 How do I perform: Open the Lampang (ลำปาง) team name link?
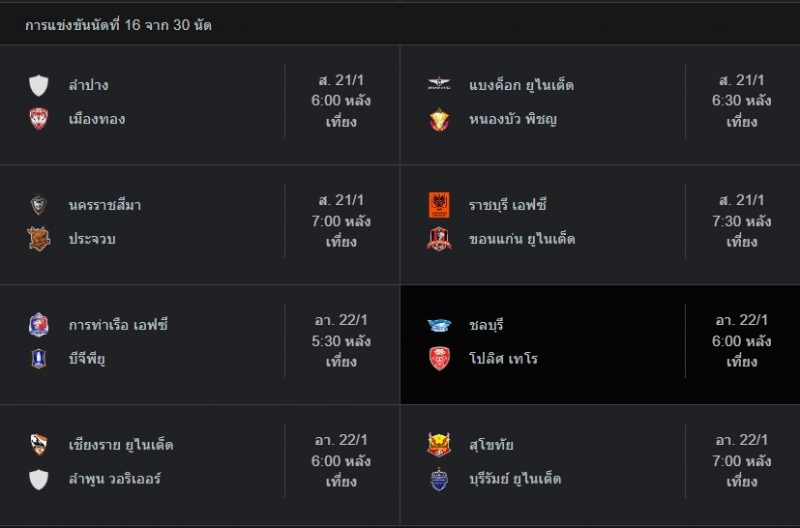(88, 85)
